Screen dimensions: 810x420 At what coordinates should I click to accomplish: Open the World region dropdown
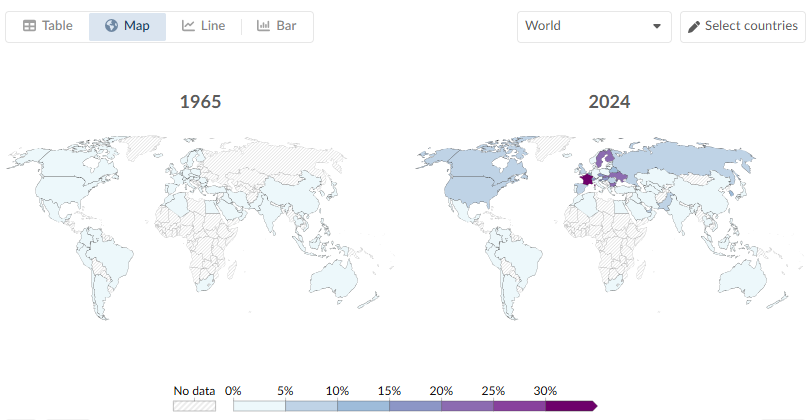(593, 26)
